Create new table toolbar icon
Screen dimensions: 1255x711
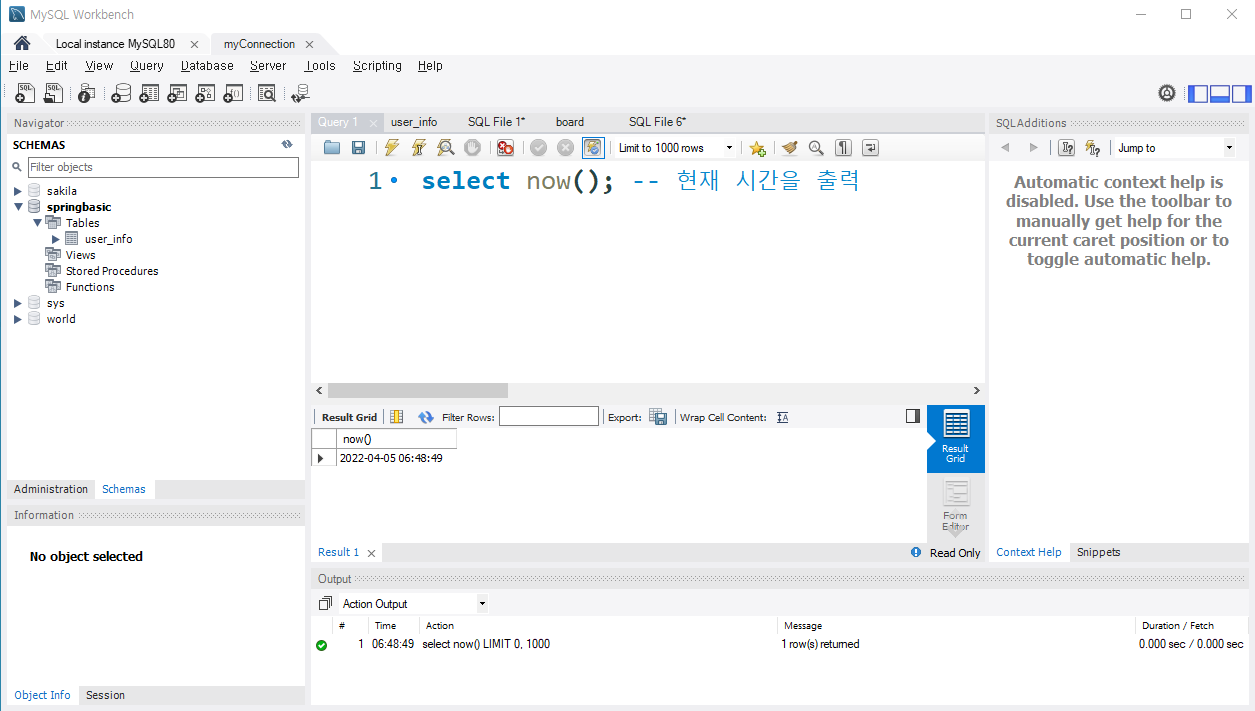pos(149,93)
